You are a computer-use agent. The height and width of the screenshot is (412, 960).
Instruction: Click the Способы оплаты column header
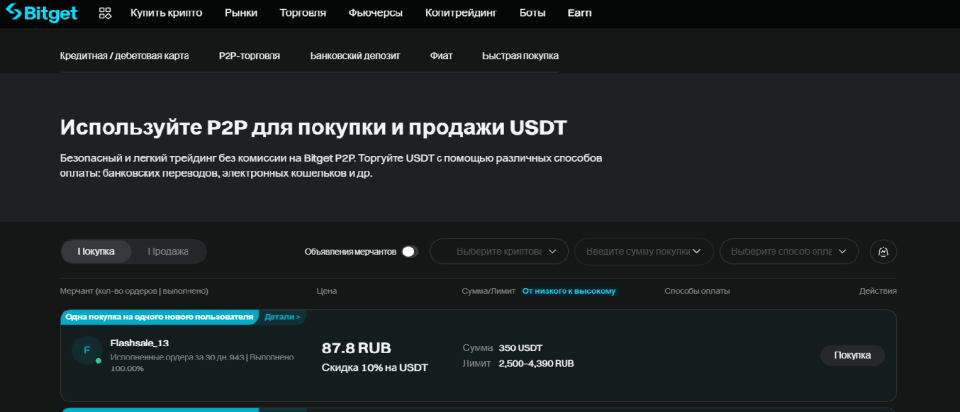[697, 291]
